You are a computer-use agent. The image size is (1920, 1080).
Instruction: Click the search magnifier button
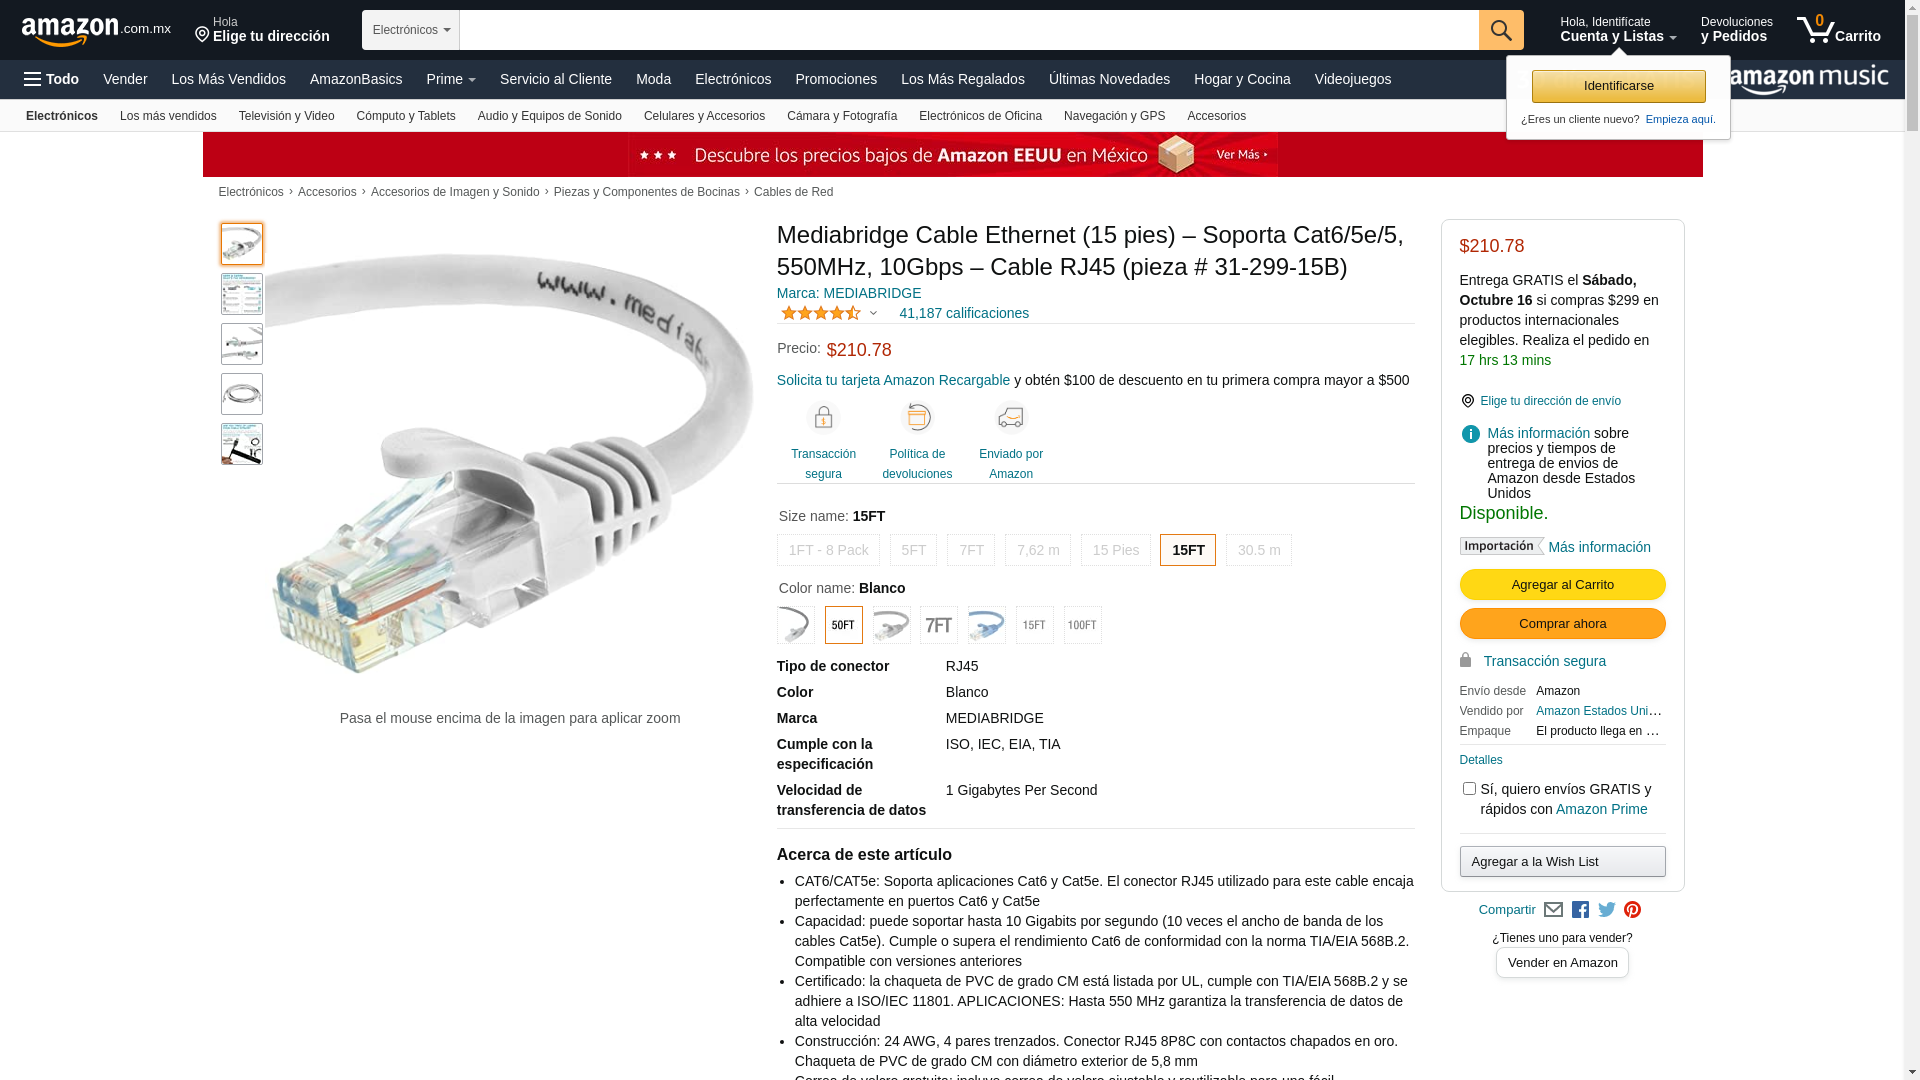[1501, 30]
